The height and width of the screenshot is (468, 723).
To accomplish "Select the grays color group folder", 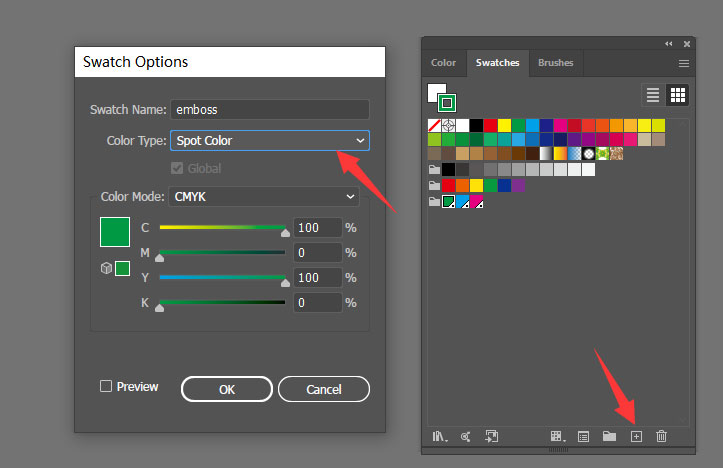I will coord(434,170).
